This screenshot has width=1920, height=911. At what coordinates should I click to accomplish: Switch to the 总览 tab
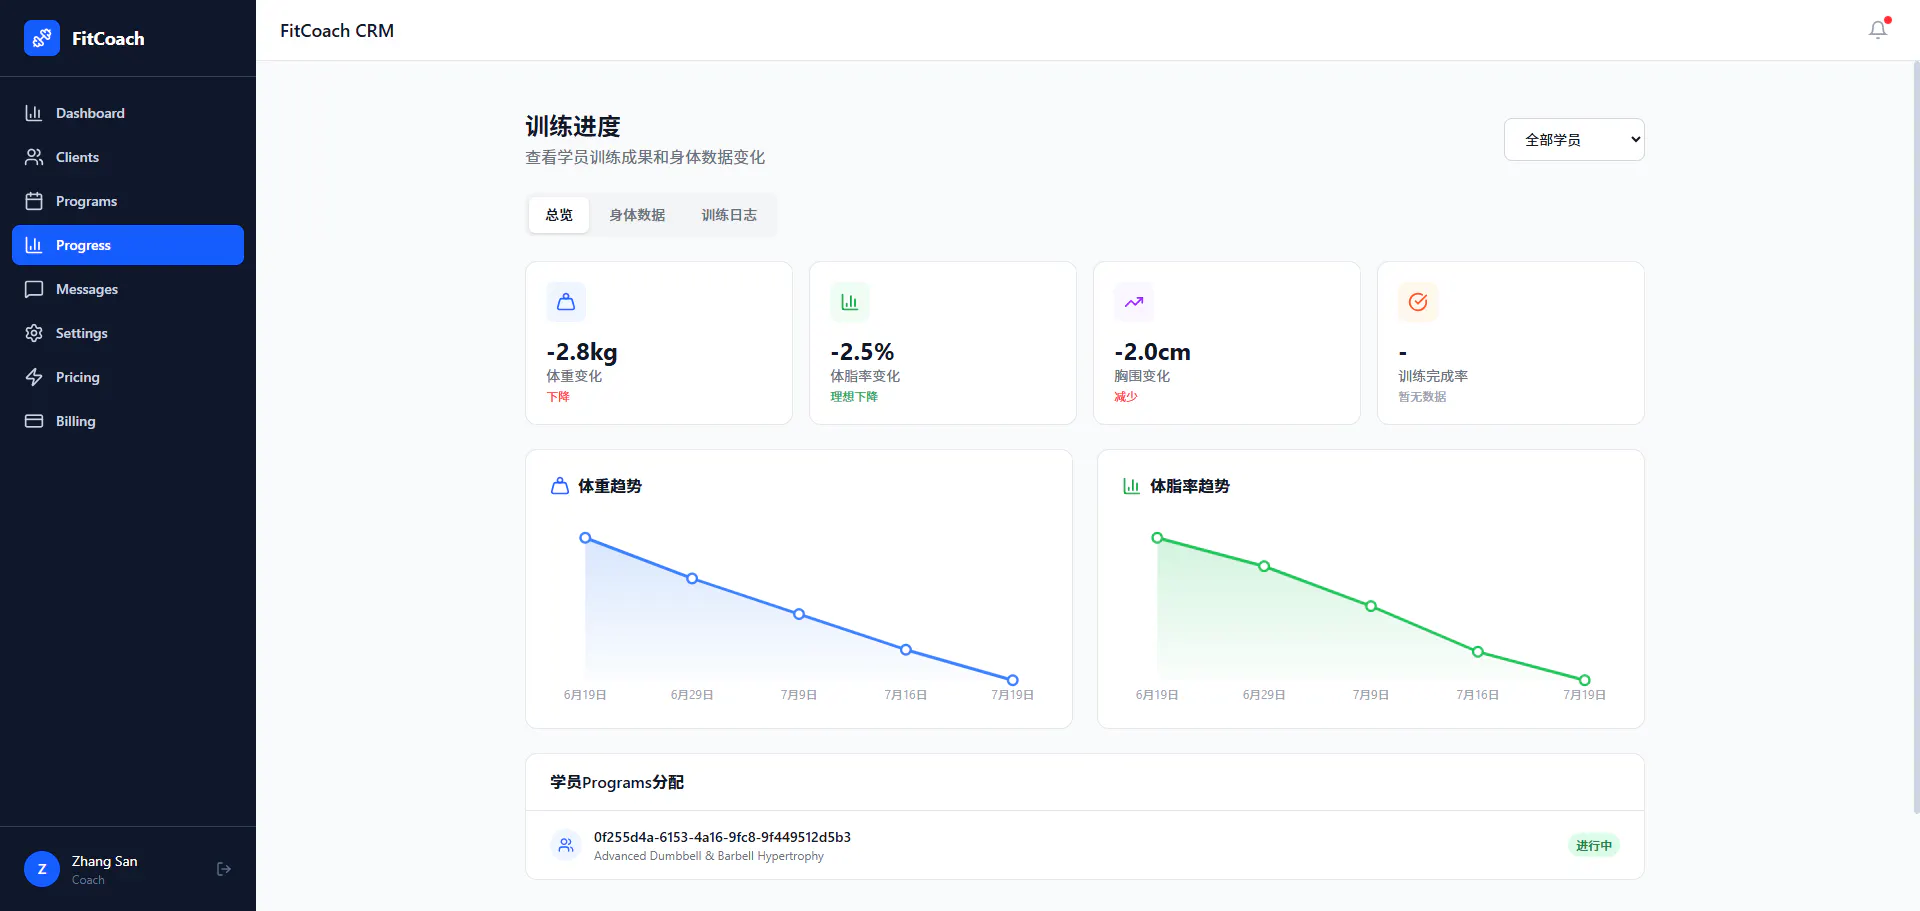tap(559, 215)
